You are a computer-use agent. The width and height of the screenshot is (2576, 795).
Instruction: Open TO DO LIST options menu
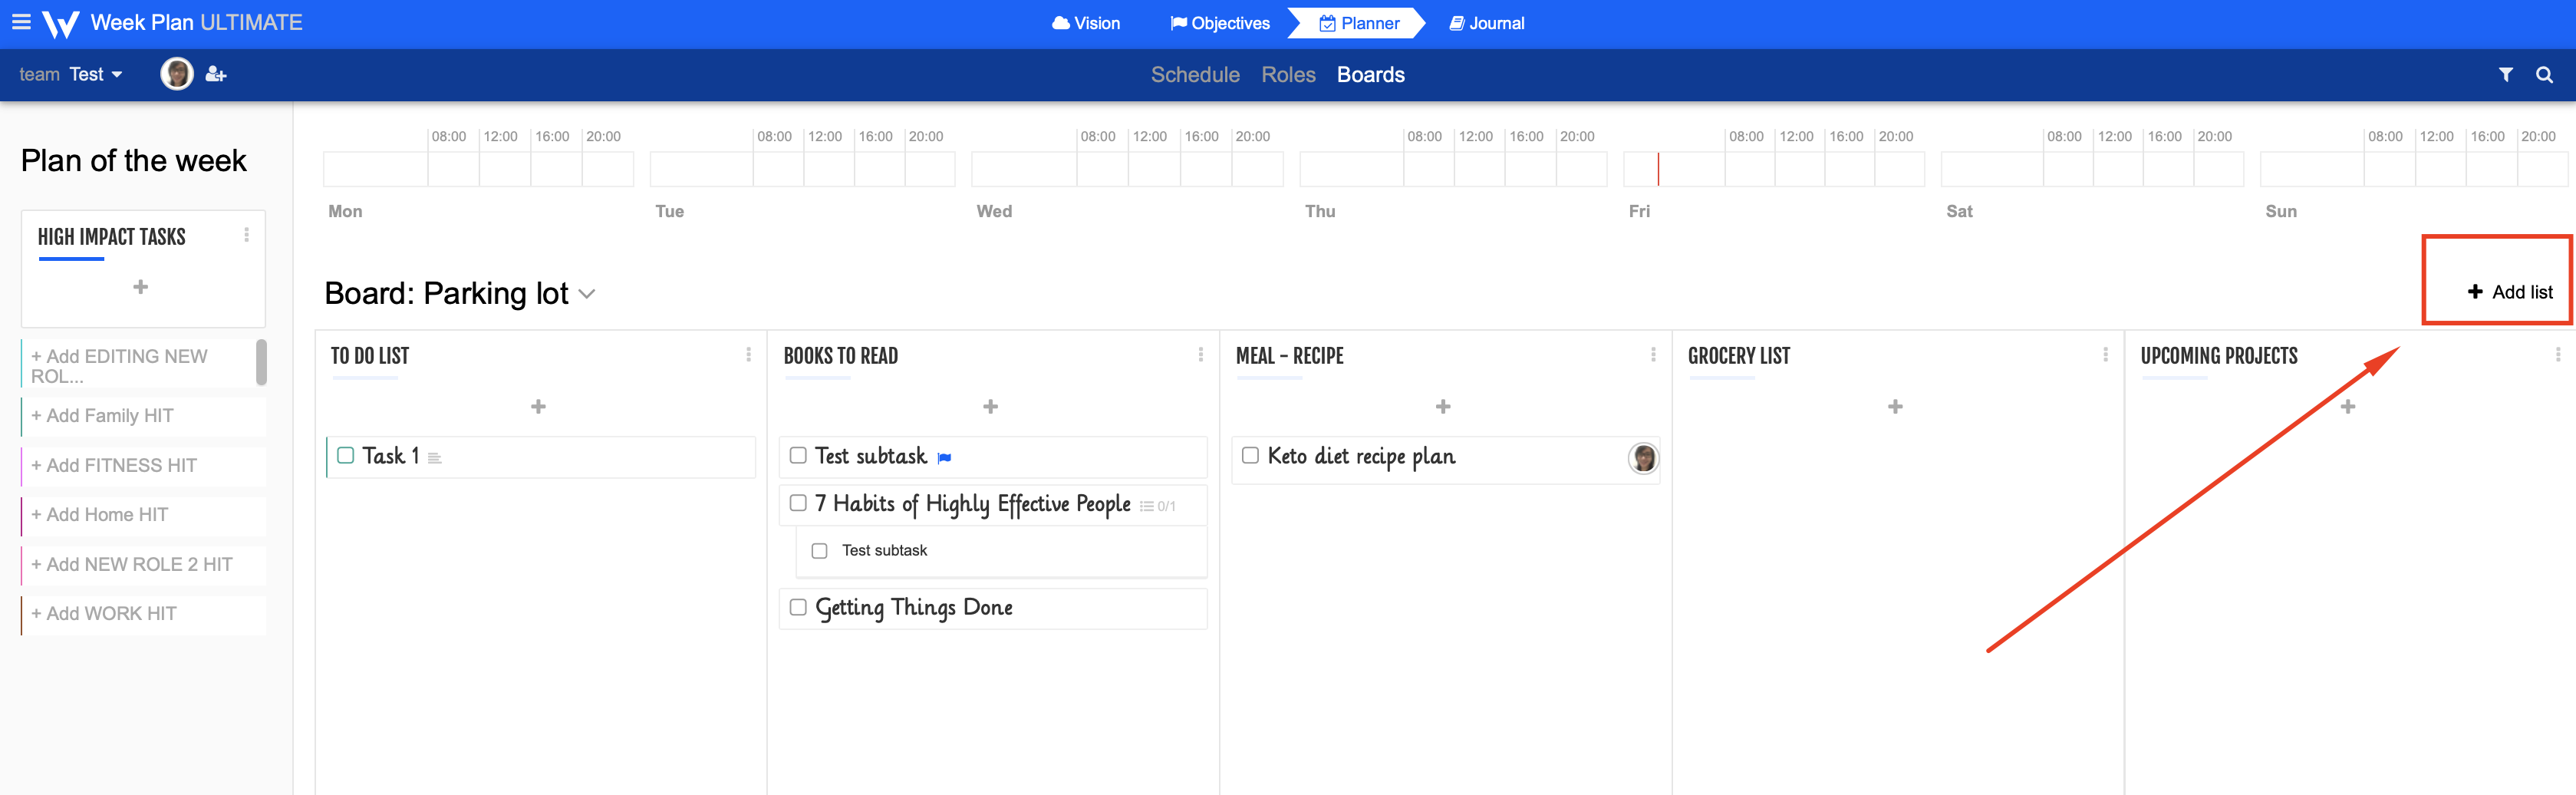click(748, 355)
